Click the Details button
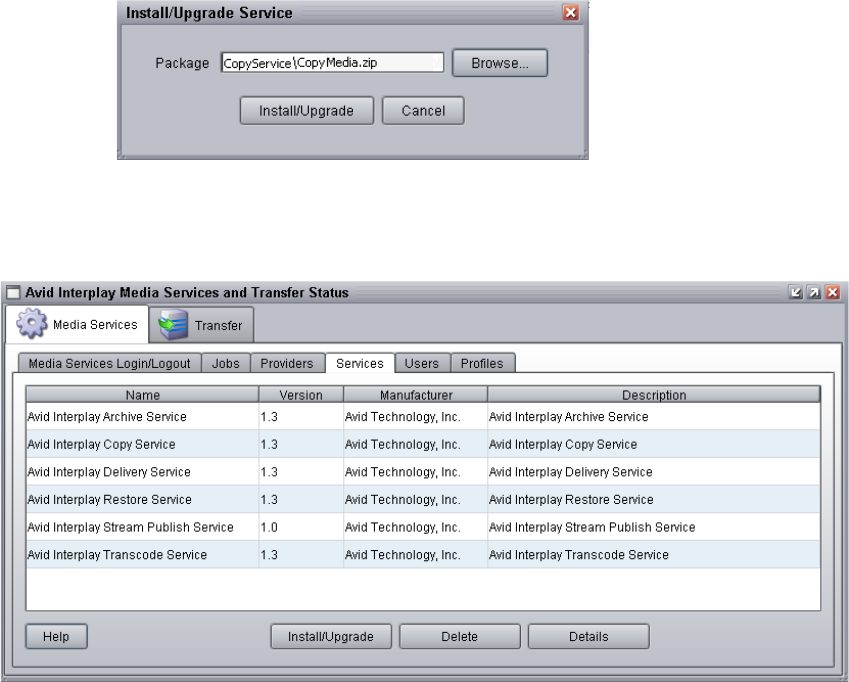 tap(589, 637)
